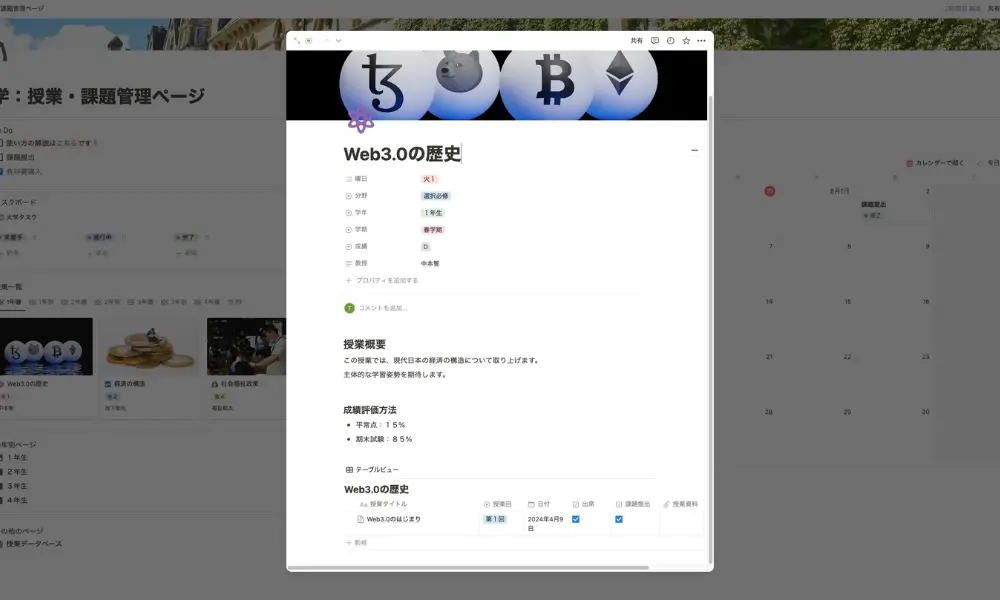The image size is (1000, 600).
Task: Click the 授業日 column header icon
Action: [487, 504]
